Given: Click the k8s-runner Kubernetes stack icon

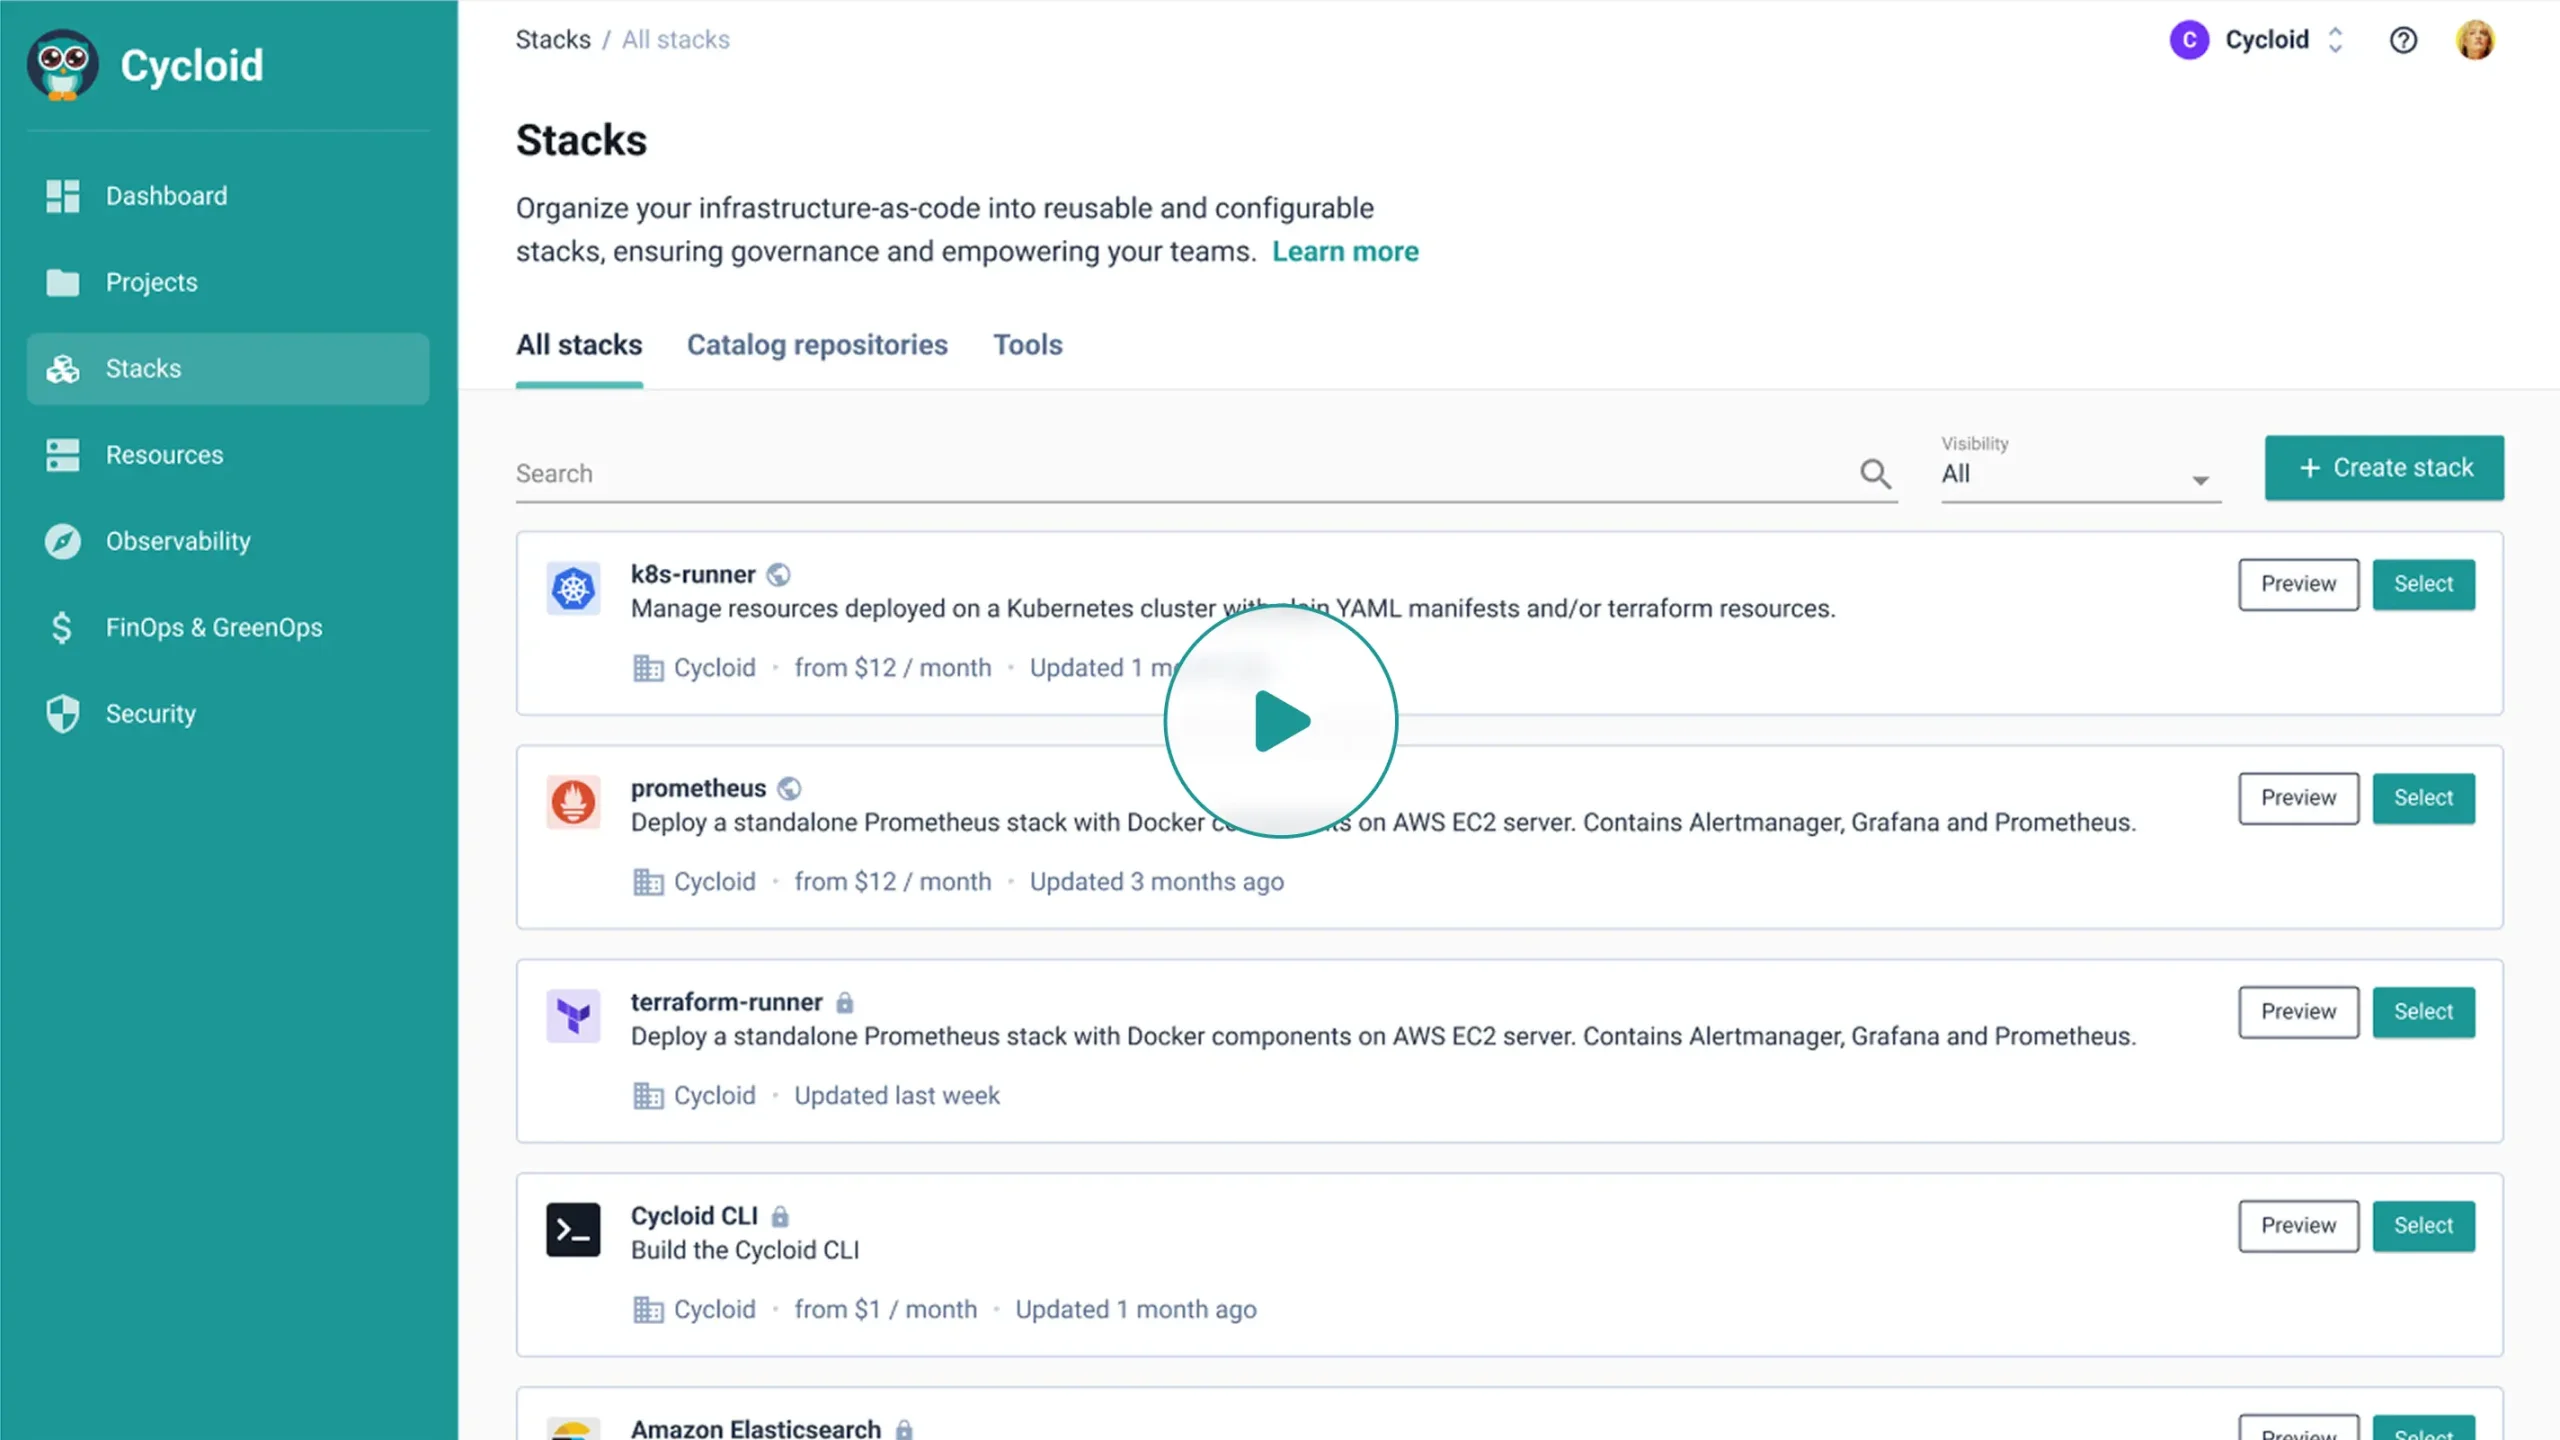Looking at the screenshot, I should (x=573, y=588).
